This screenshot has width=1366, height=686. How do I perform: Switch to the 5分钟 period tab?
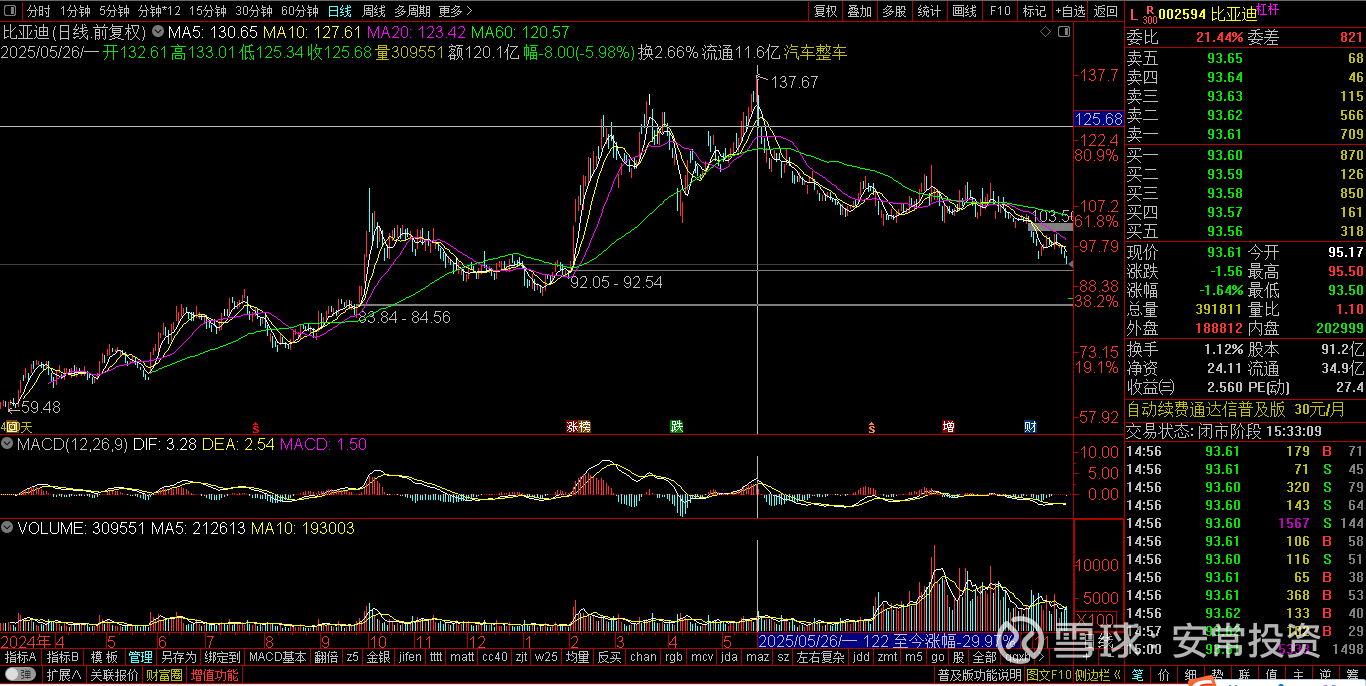click(x=114, y=11)
